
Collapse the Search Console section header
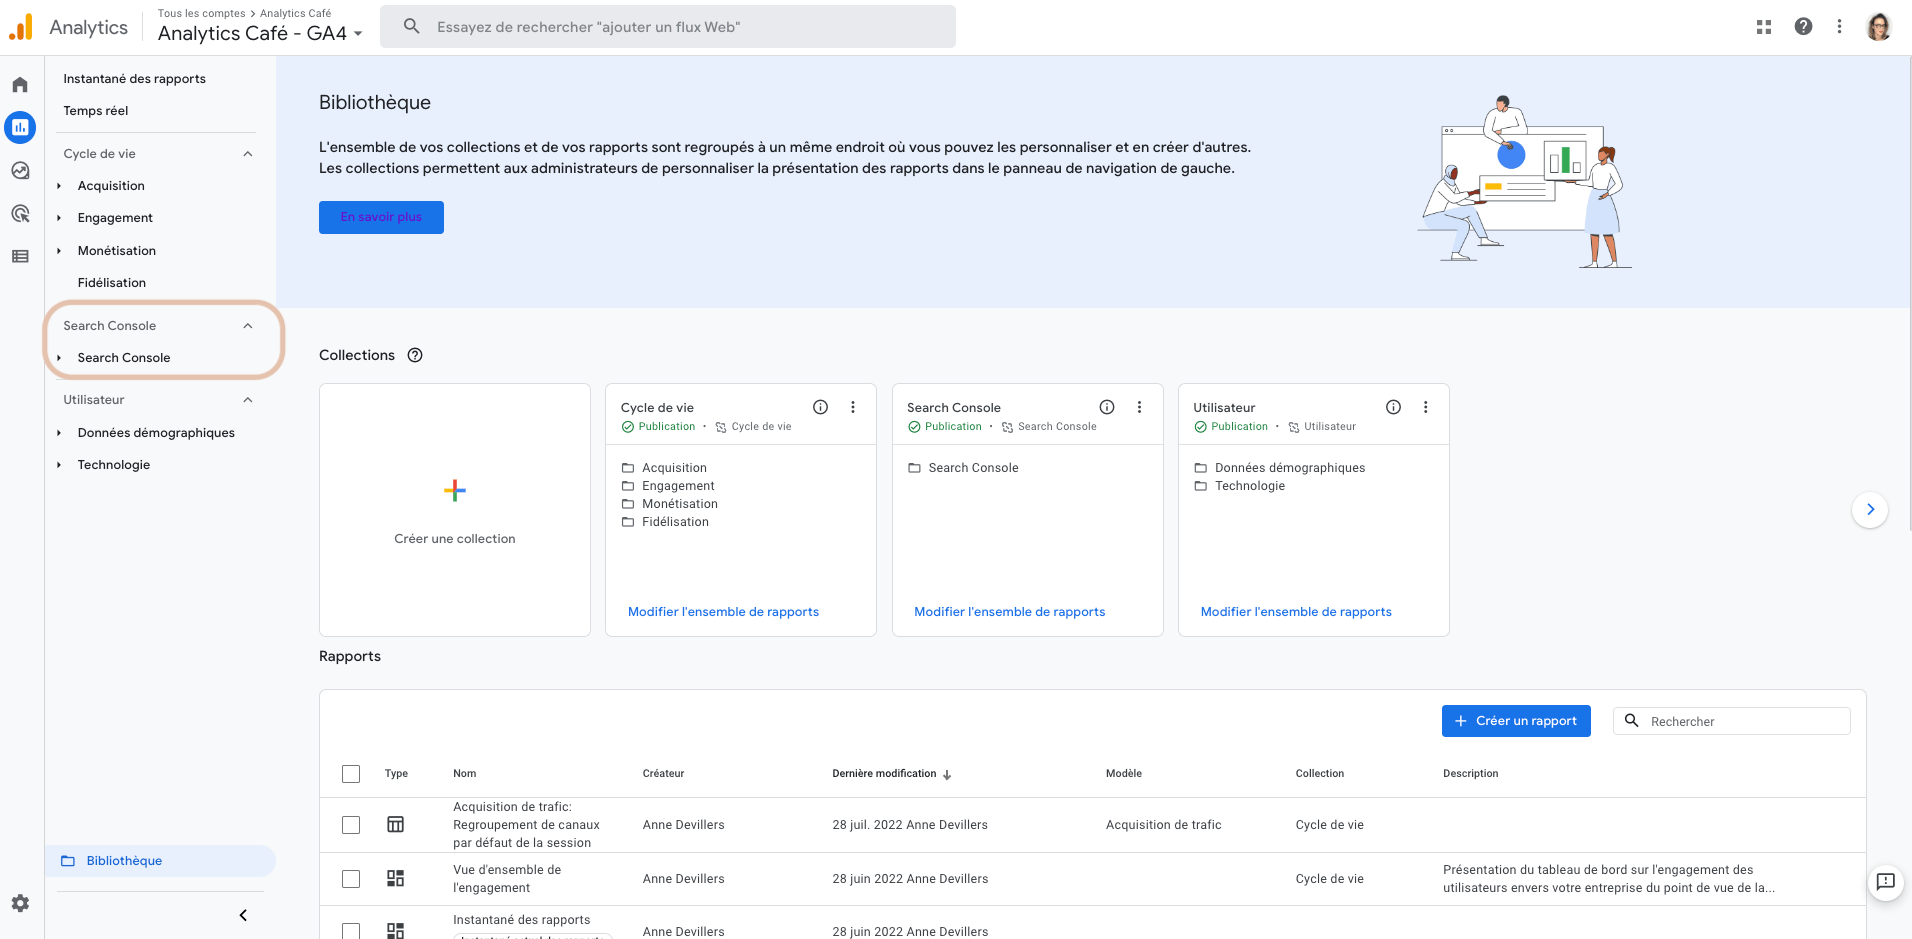[248, 326]
